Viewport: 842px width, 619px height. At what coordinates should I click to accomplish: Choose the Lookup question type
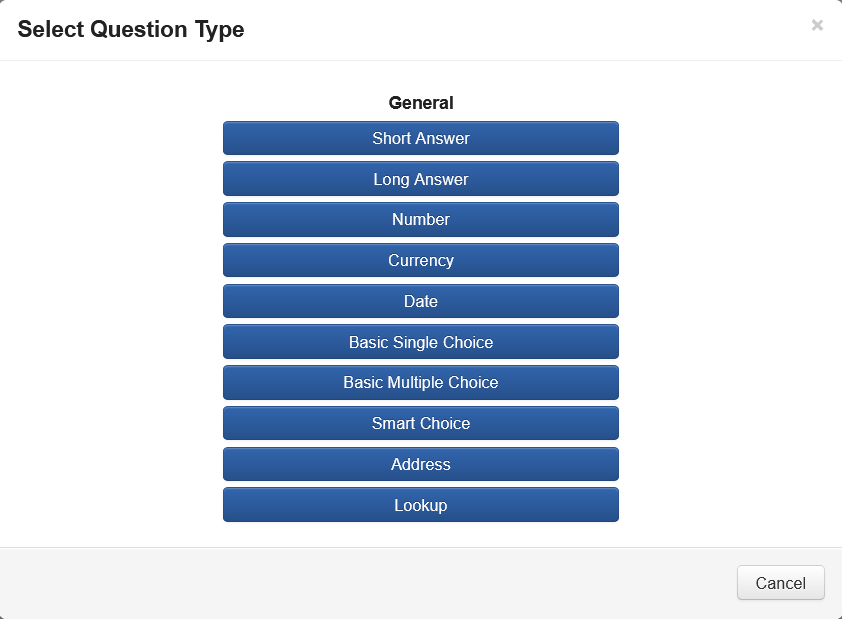click(420, 505)
